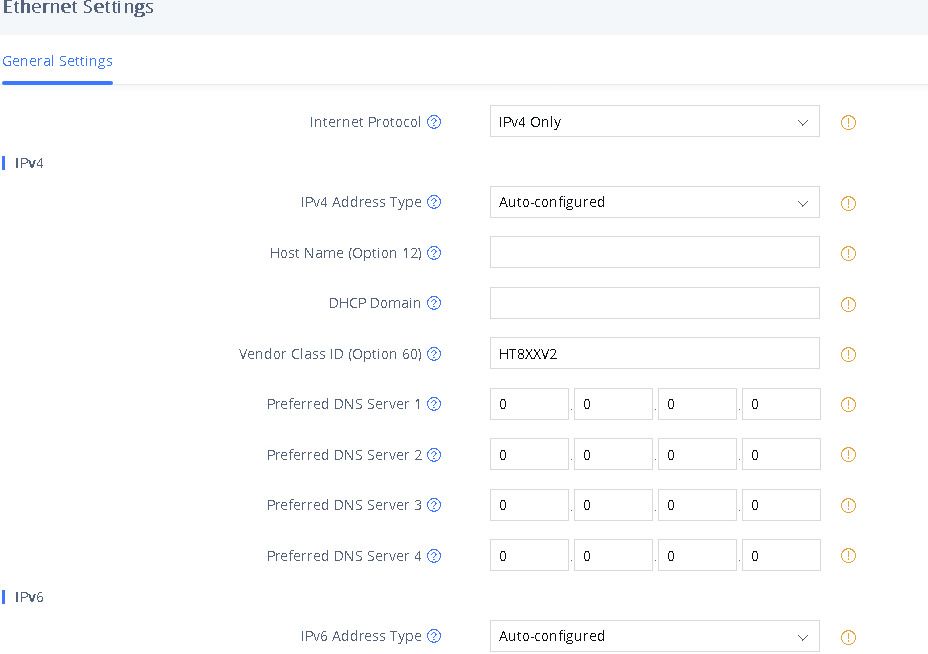The image size is (928, 654).
Task: Click help icon for Host Name (Option 12)
Action: coord(434,253)
